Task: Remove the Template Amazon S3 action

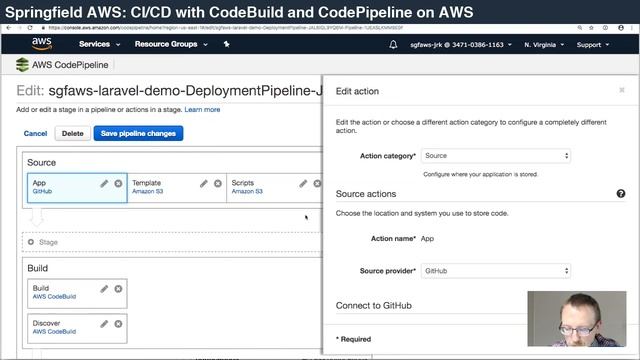Action: click(x=218, y=184)
